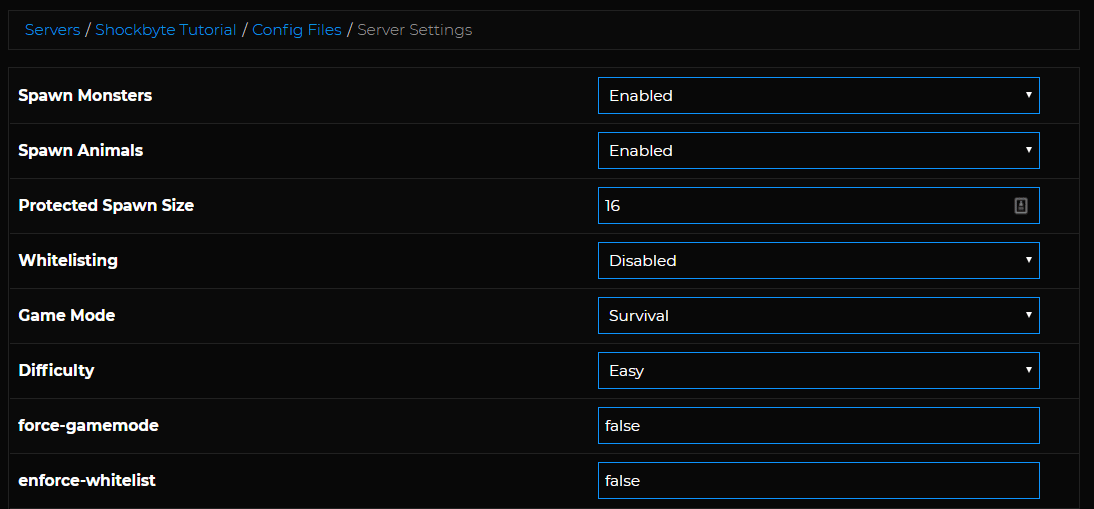1094x509 pixels.
Task: Click the enforce-whitelist label
Action: tap(87, 481)
